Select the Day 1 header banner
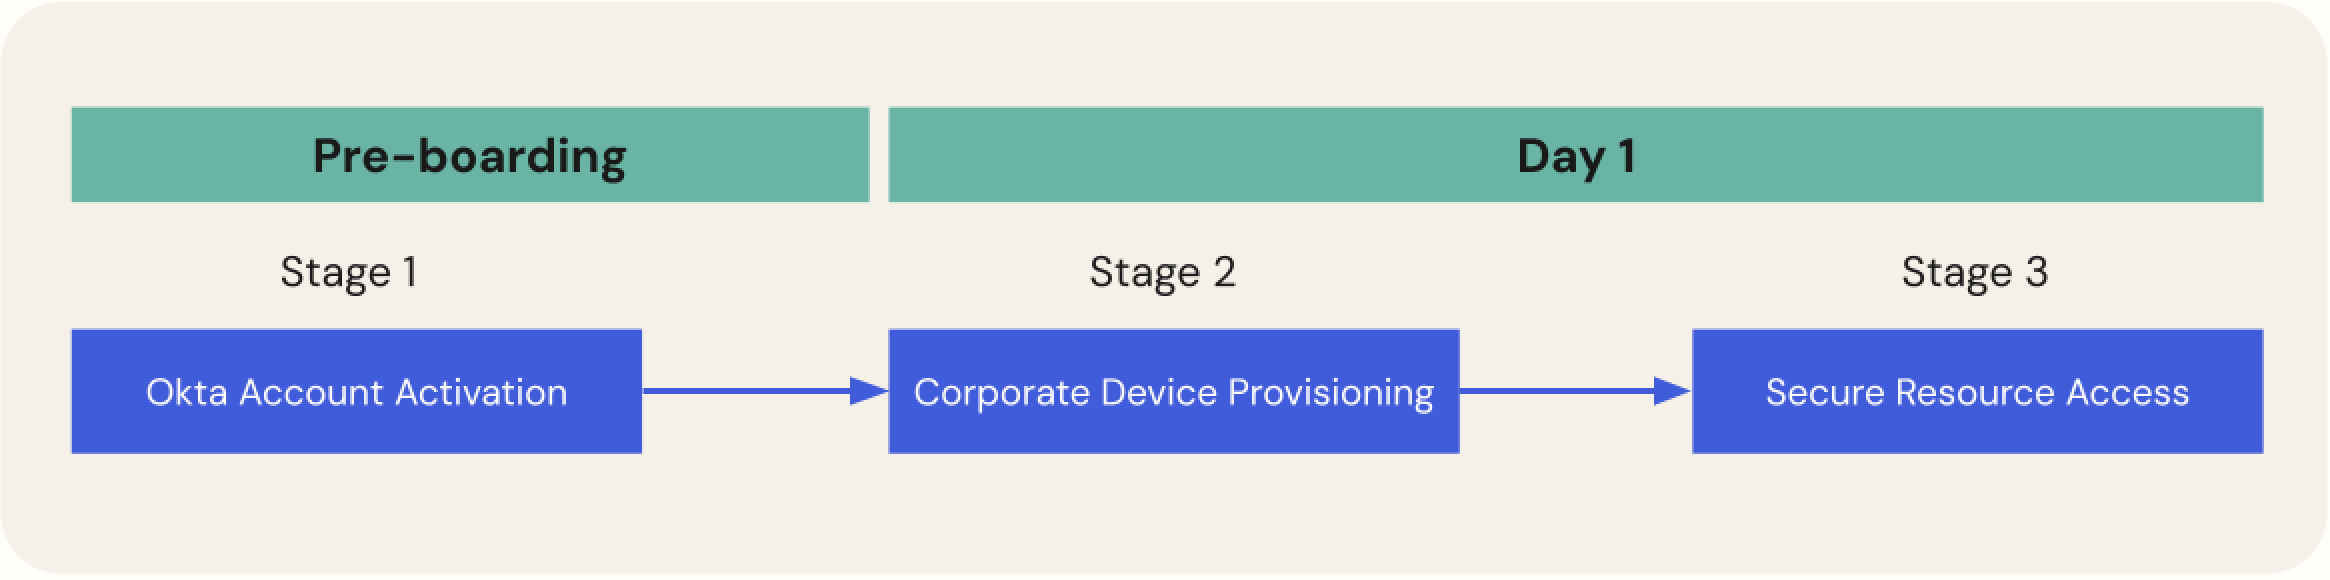Image resolution: width=2330 pixels, height=580 pixels. (1576, 155)
